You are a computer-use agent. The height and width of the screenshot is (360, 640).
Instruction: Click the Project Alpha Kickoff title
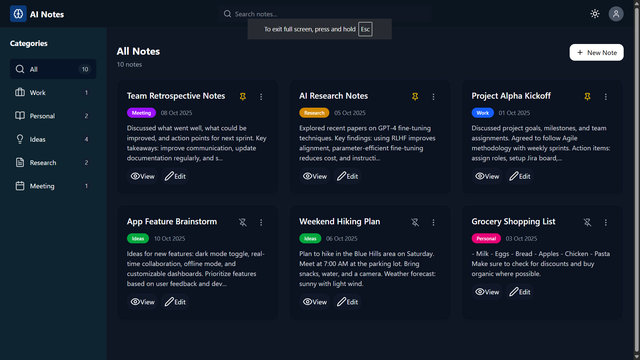(511, 96)
